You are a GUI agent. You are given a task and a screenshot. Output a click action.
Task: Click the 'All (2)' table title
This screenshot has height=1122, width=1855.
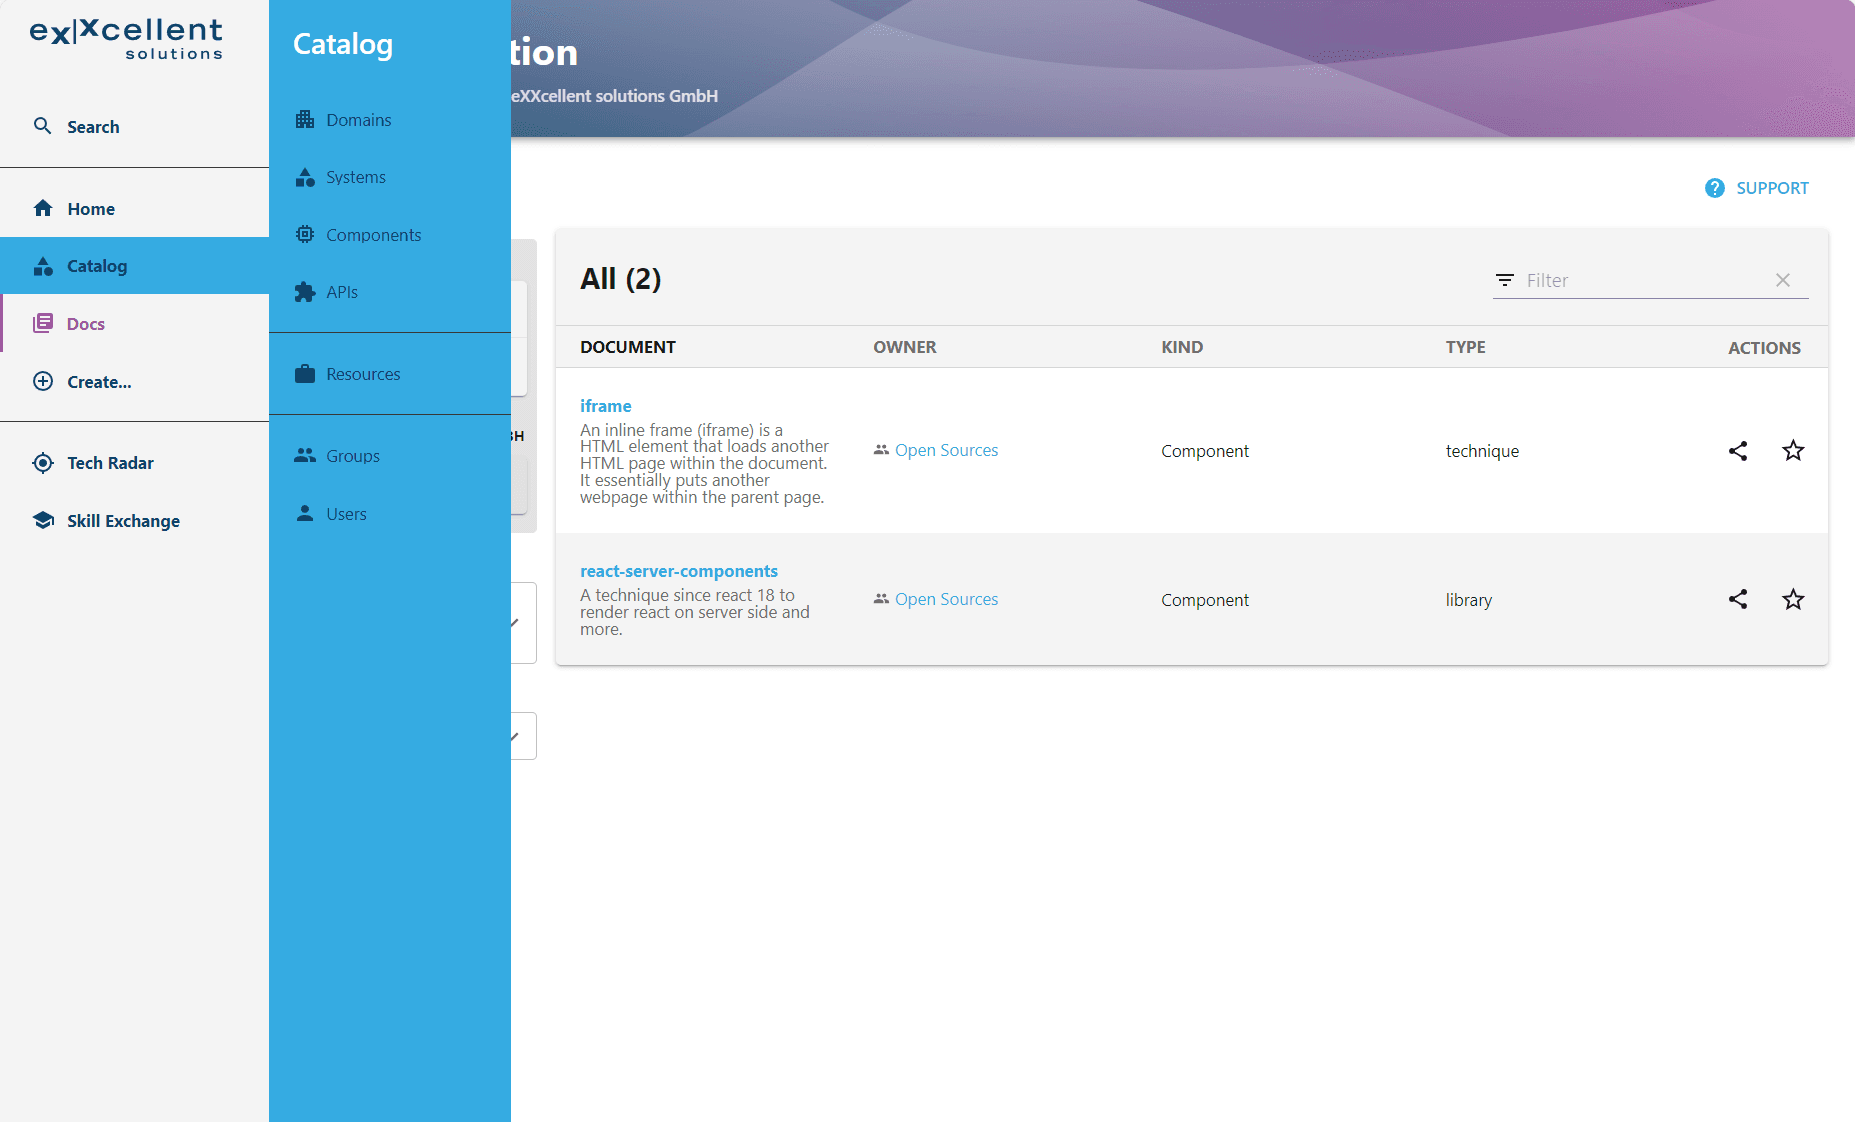pos(620,278)
